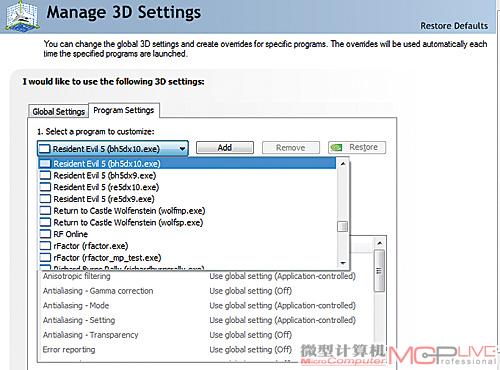Open the Anisotropic filtering setting value
This screenshot has height=370, width=500.
tap(282, 276)
